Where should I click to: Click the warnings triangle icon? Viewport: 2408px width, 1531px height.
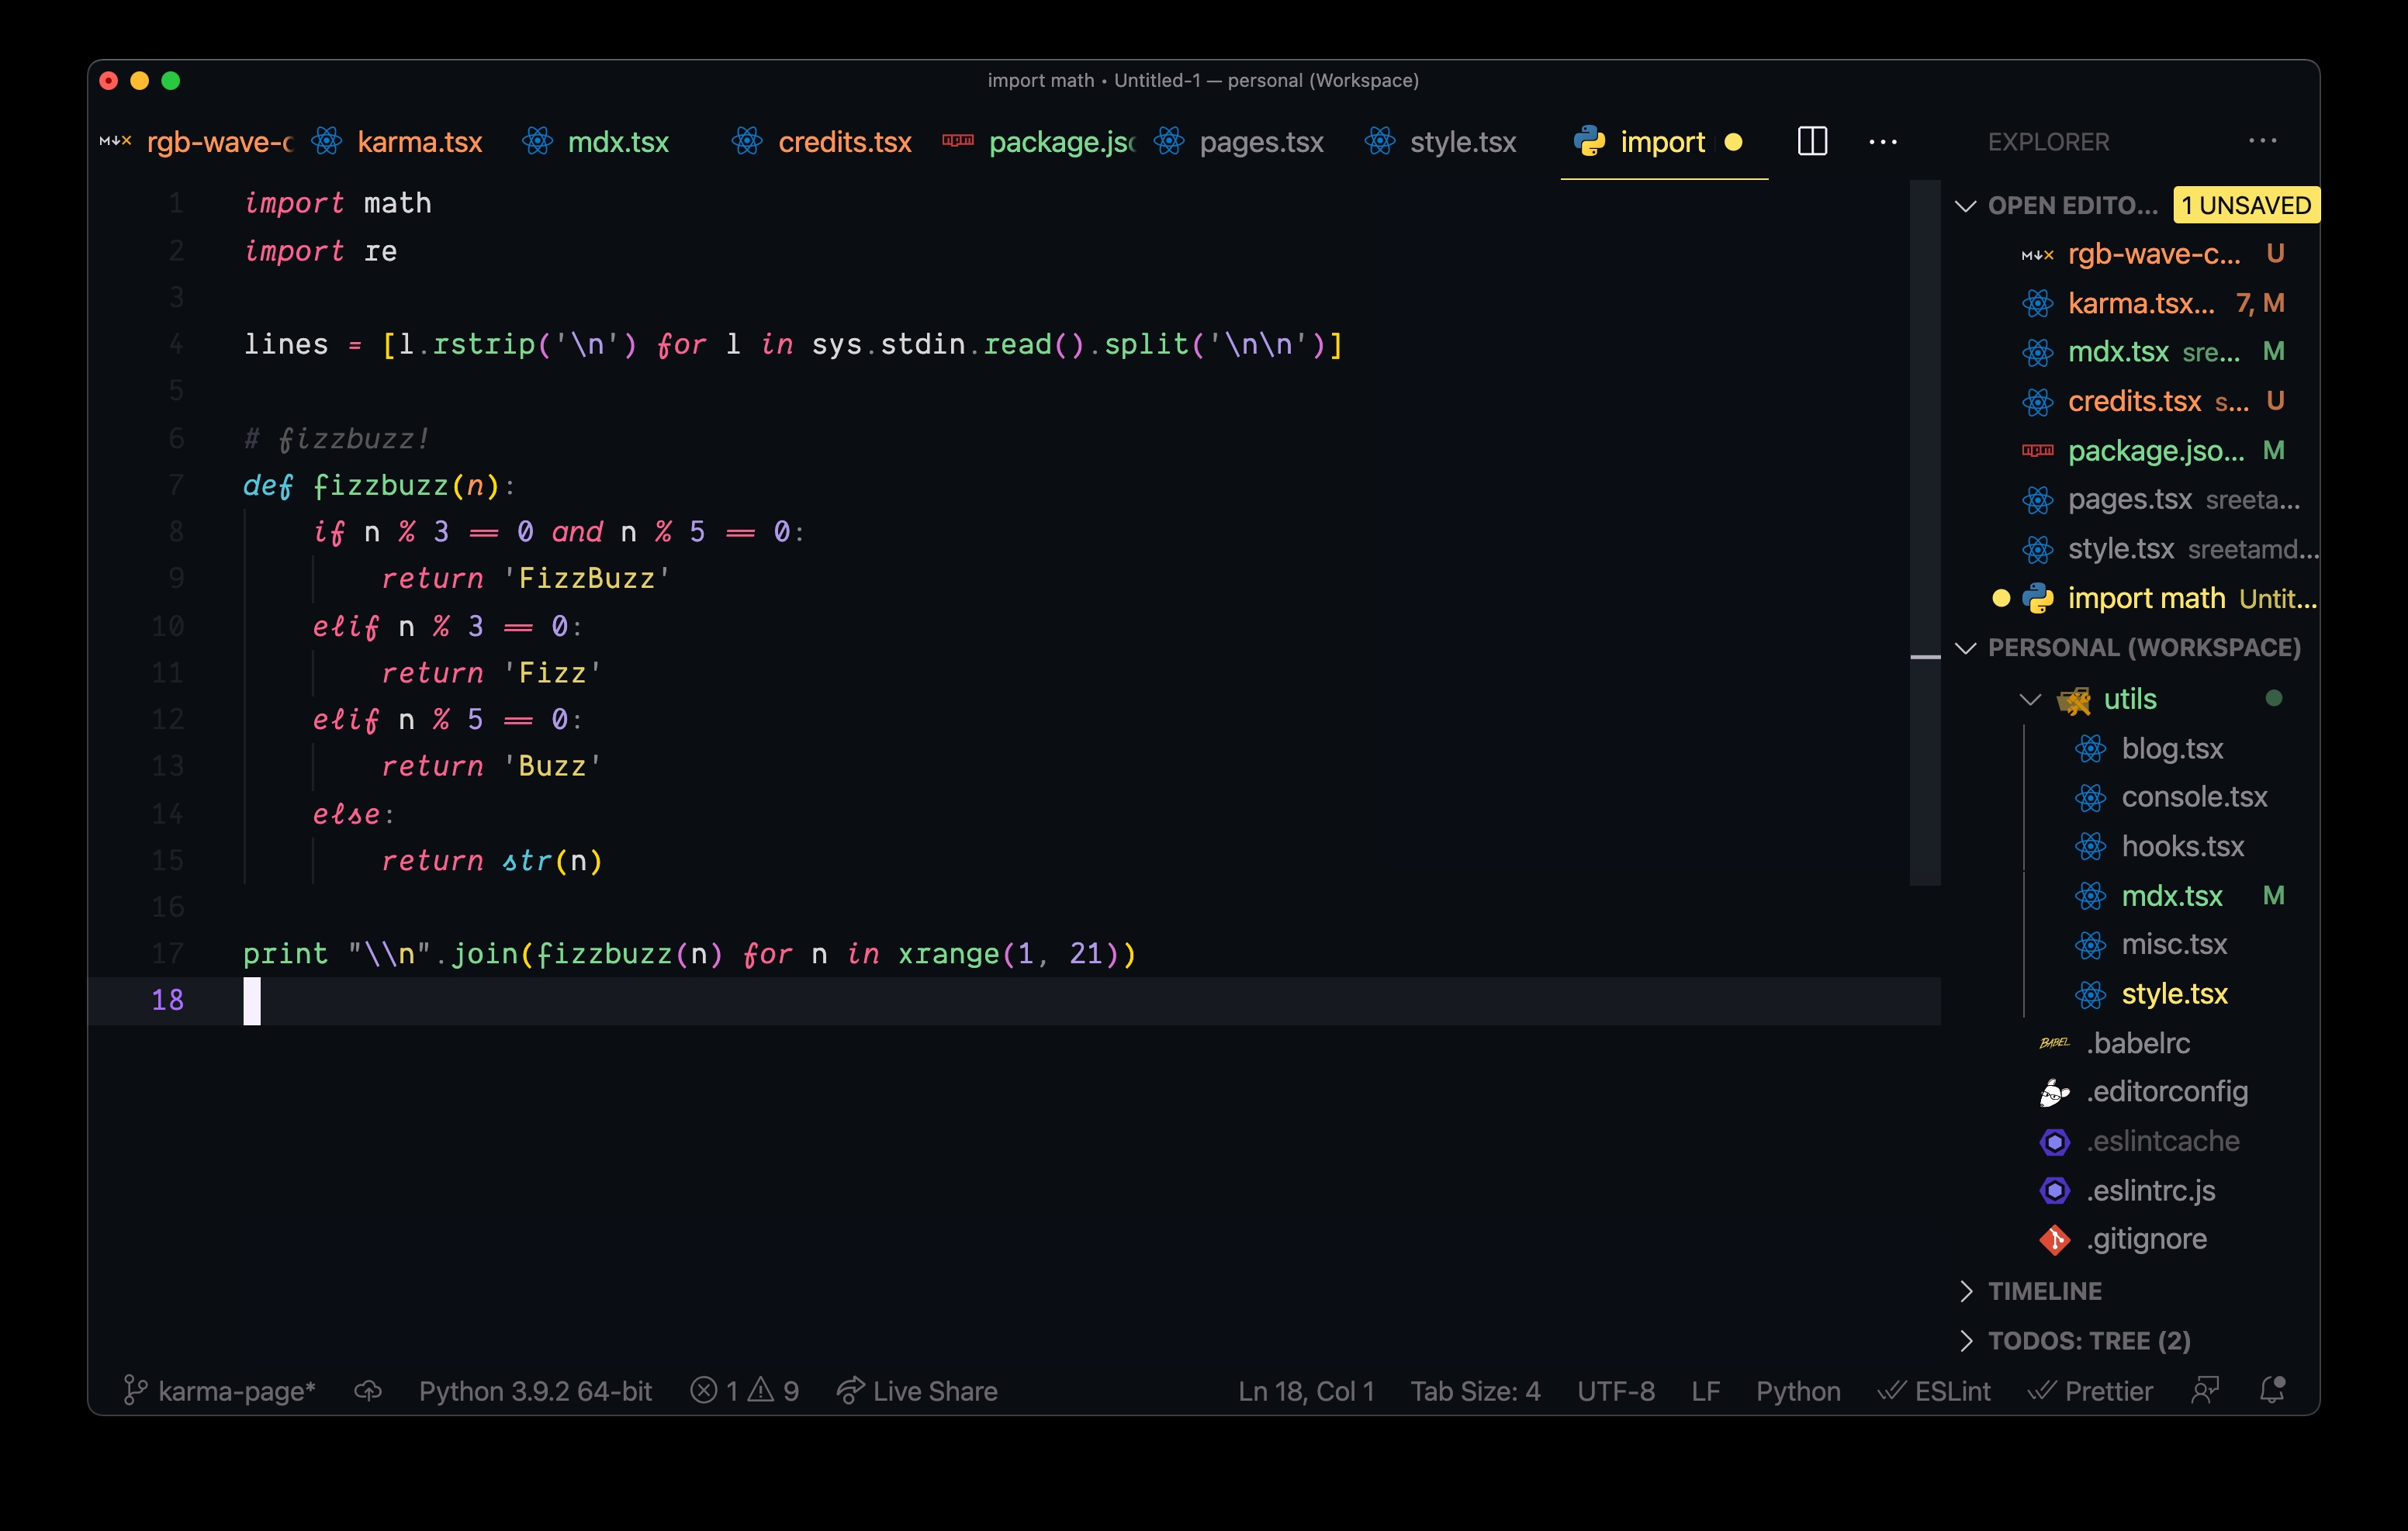point(761,1390)
